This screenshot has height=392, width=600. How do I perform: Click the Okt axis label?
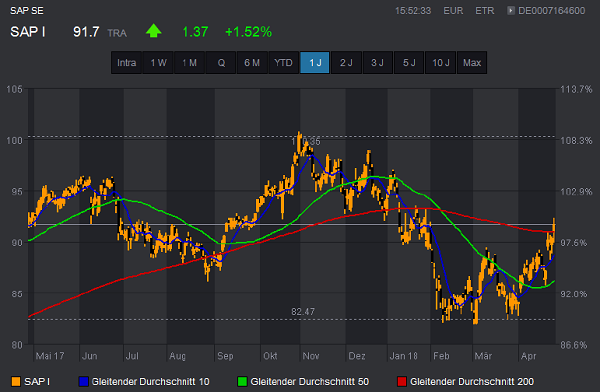click(270, 356)
